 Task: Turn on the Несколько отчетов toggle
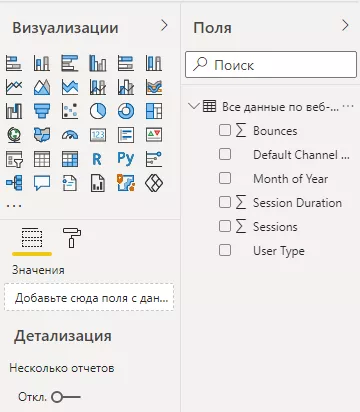[66, 397]
